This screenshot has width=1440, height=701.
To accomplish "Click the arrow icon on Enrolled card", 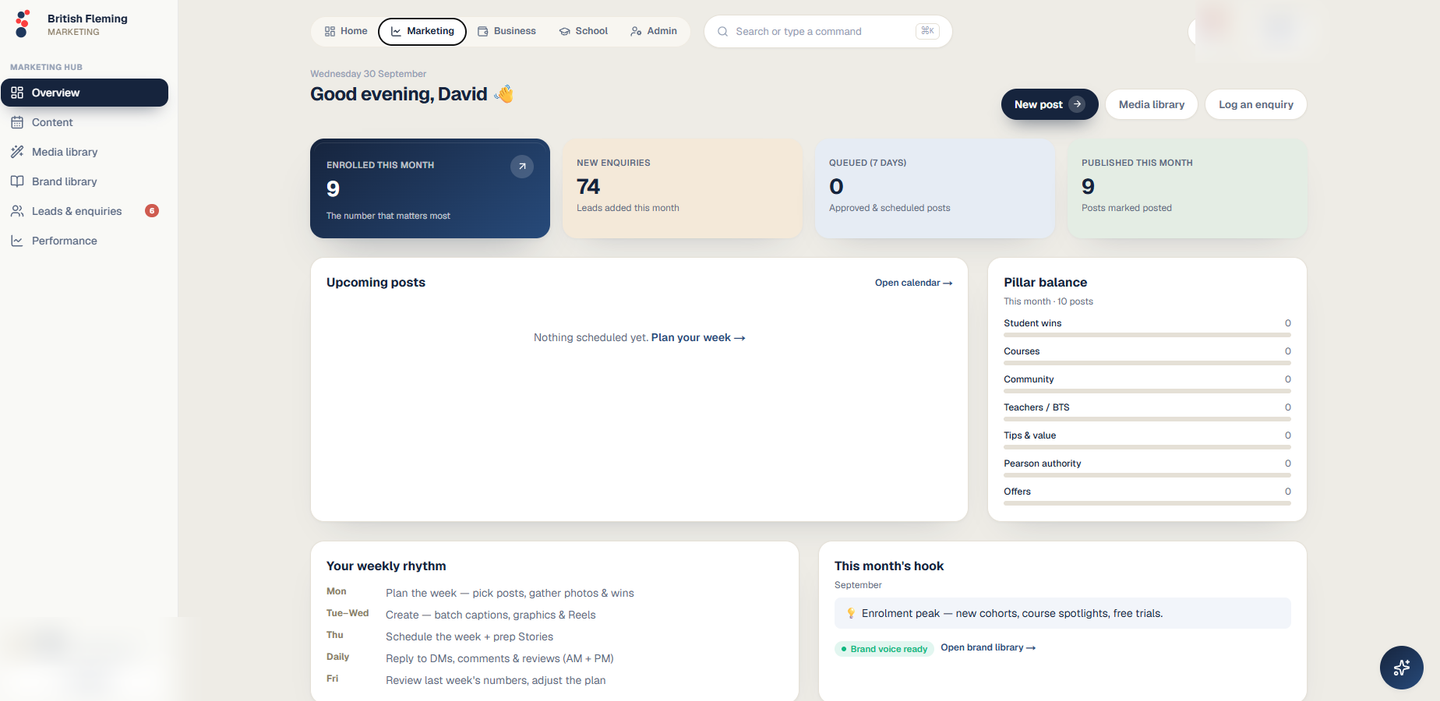I will [522, 167].
